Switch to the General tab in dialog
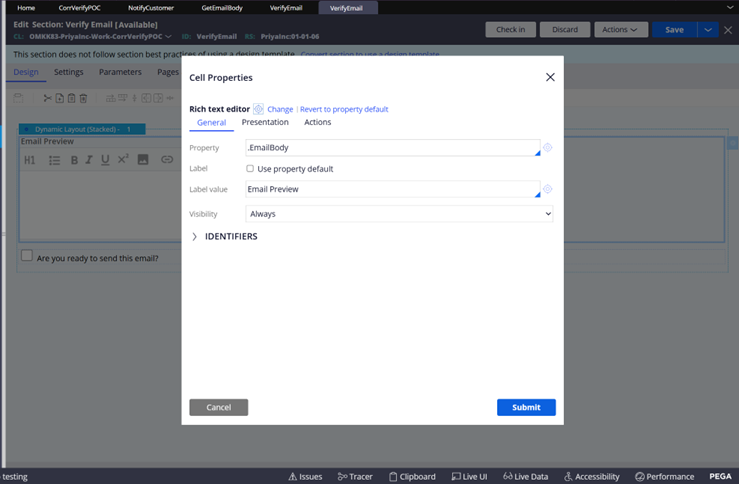 pos(211,123)
